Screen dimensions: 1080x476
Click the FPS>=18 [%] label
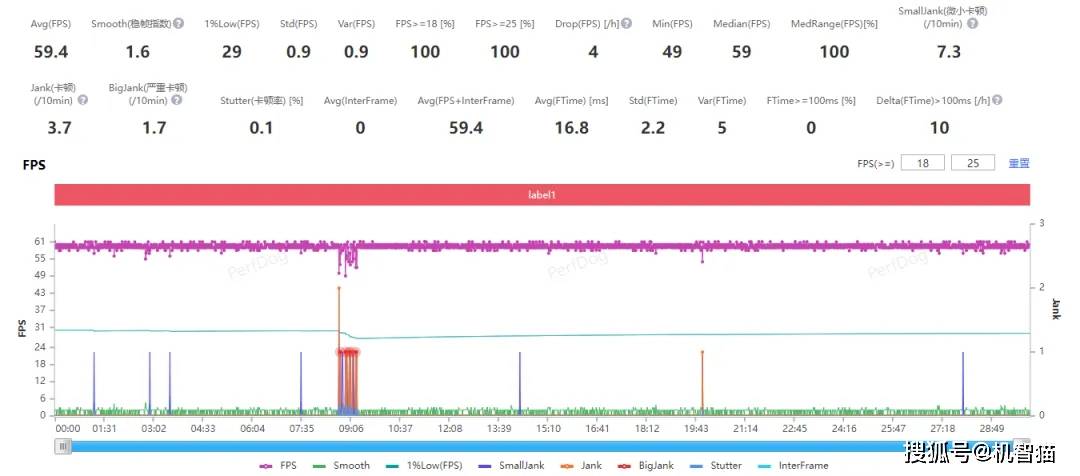click(425, 24)
